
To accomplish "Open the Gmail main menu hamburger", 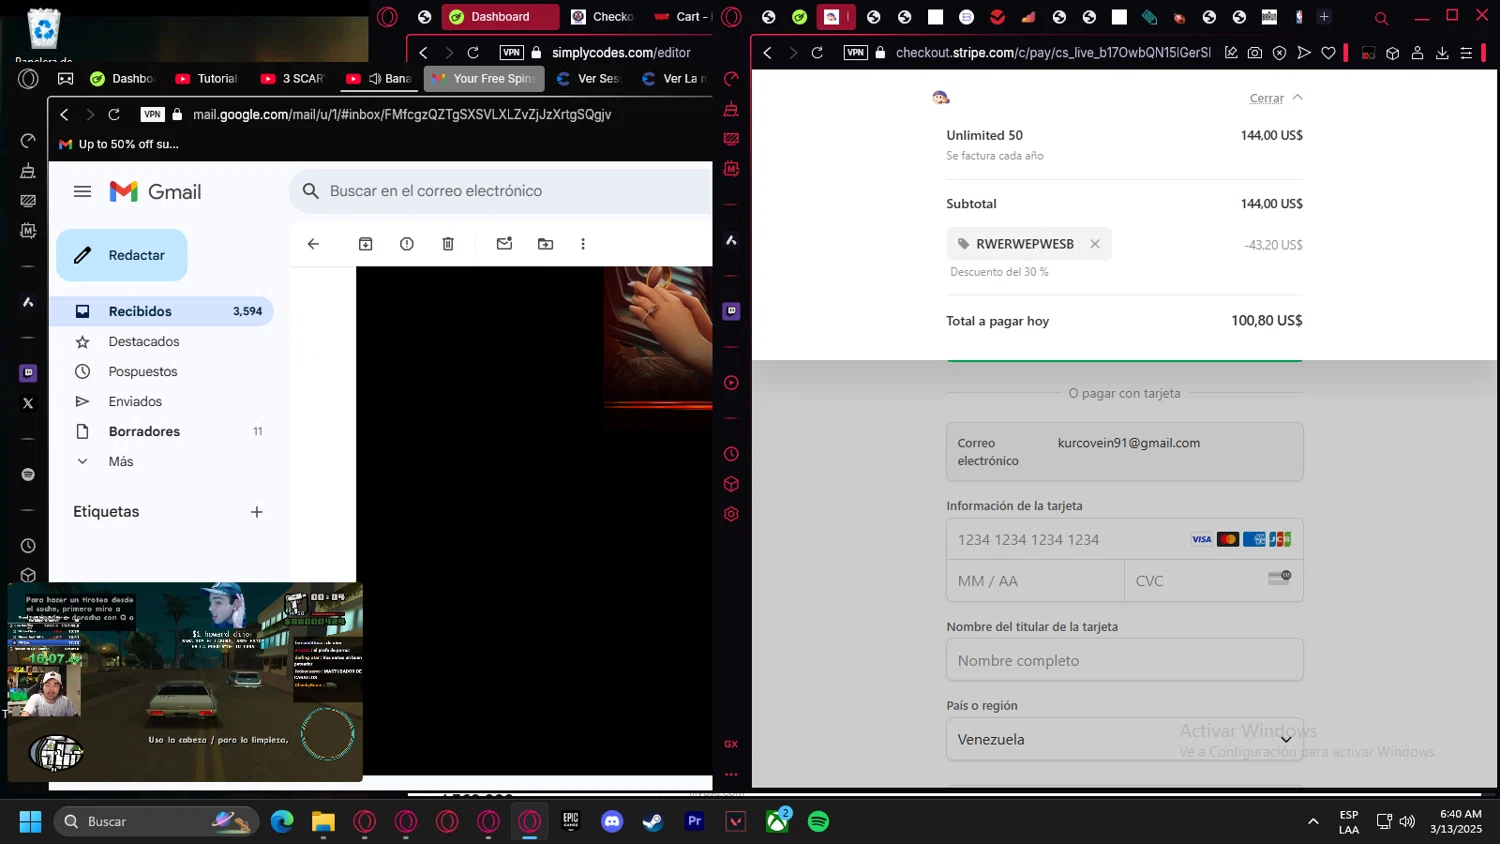I will 83,191.
